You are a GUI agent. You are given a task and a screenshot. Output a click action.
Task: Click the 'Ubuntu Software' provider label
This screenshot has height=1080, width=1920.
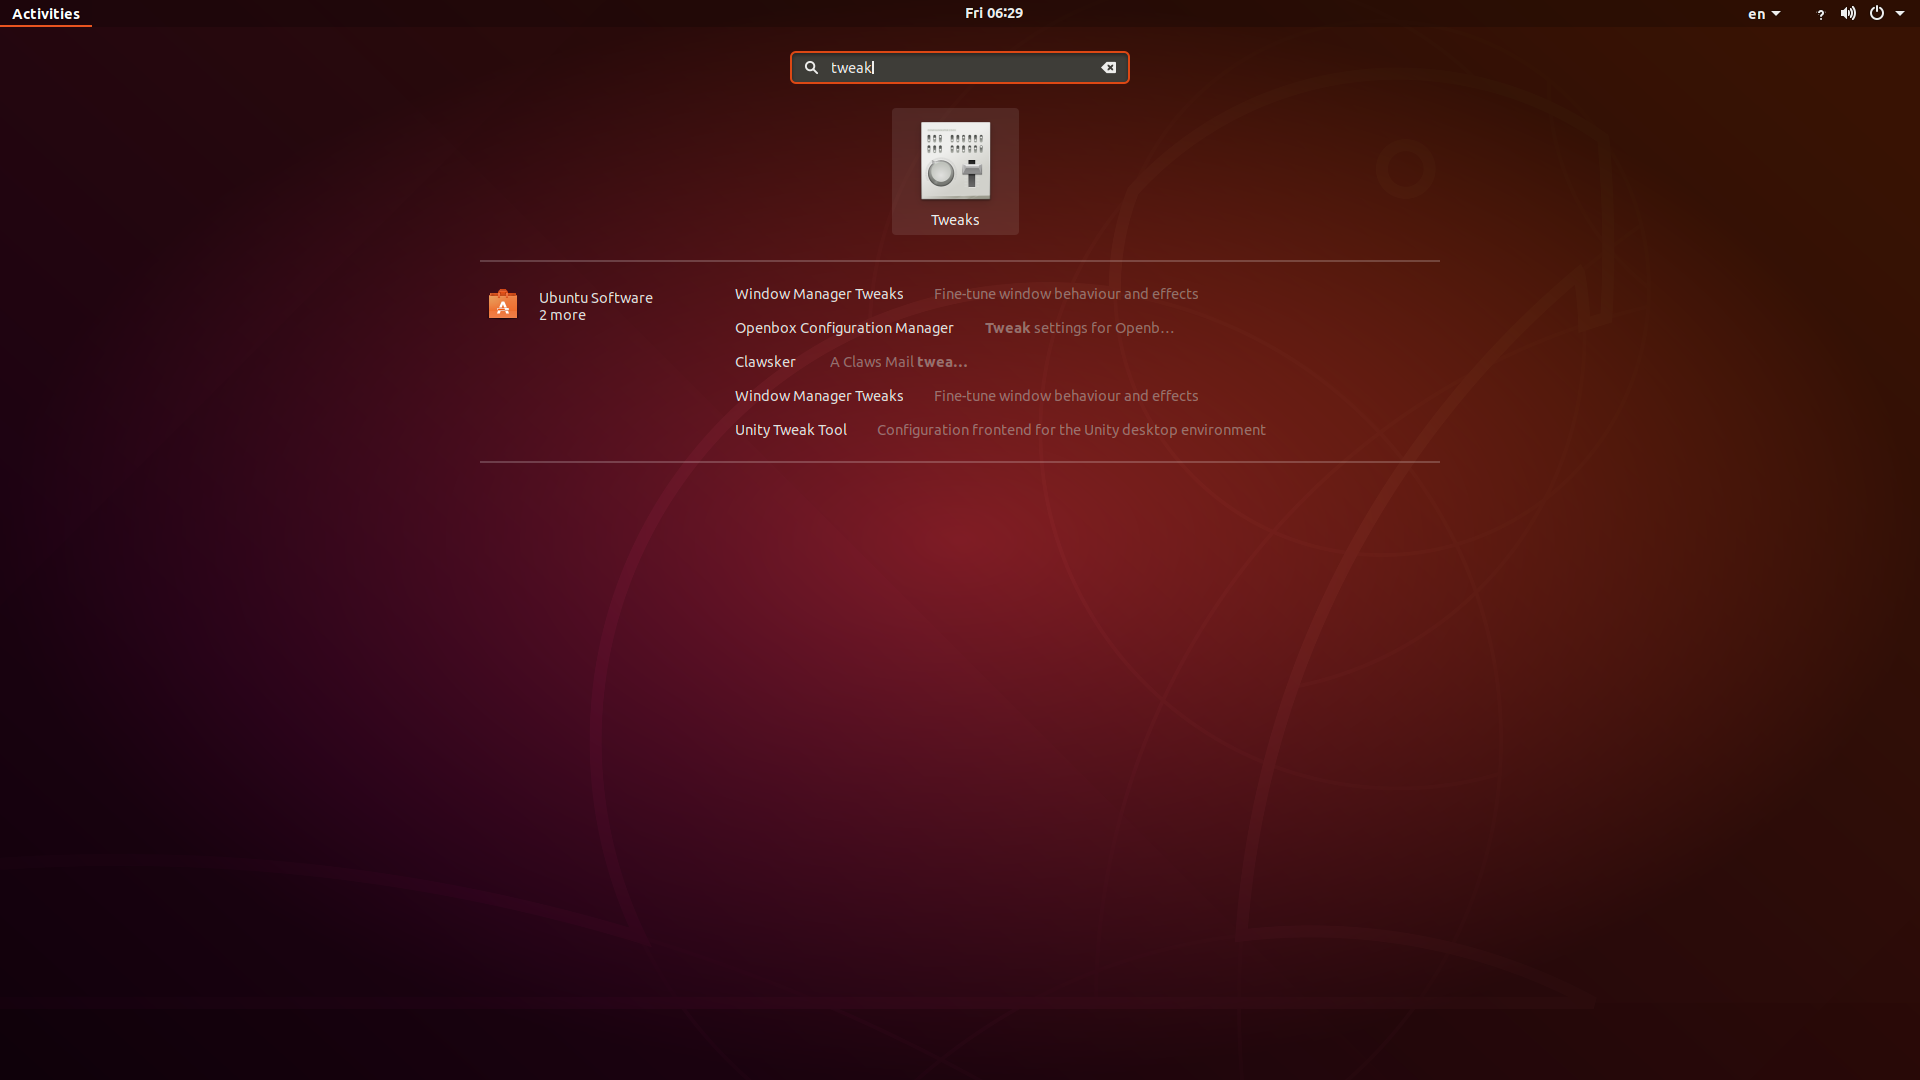tap(595, 298)
